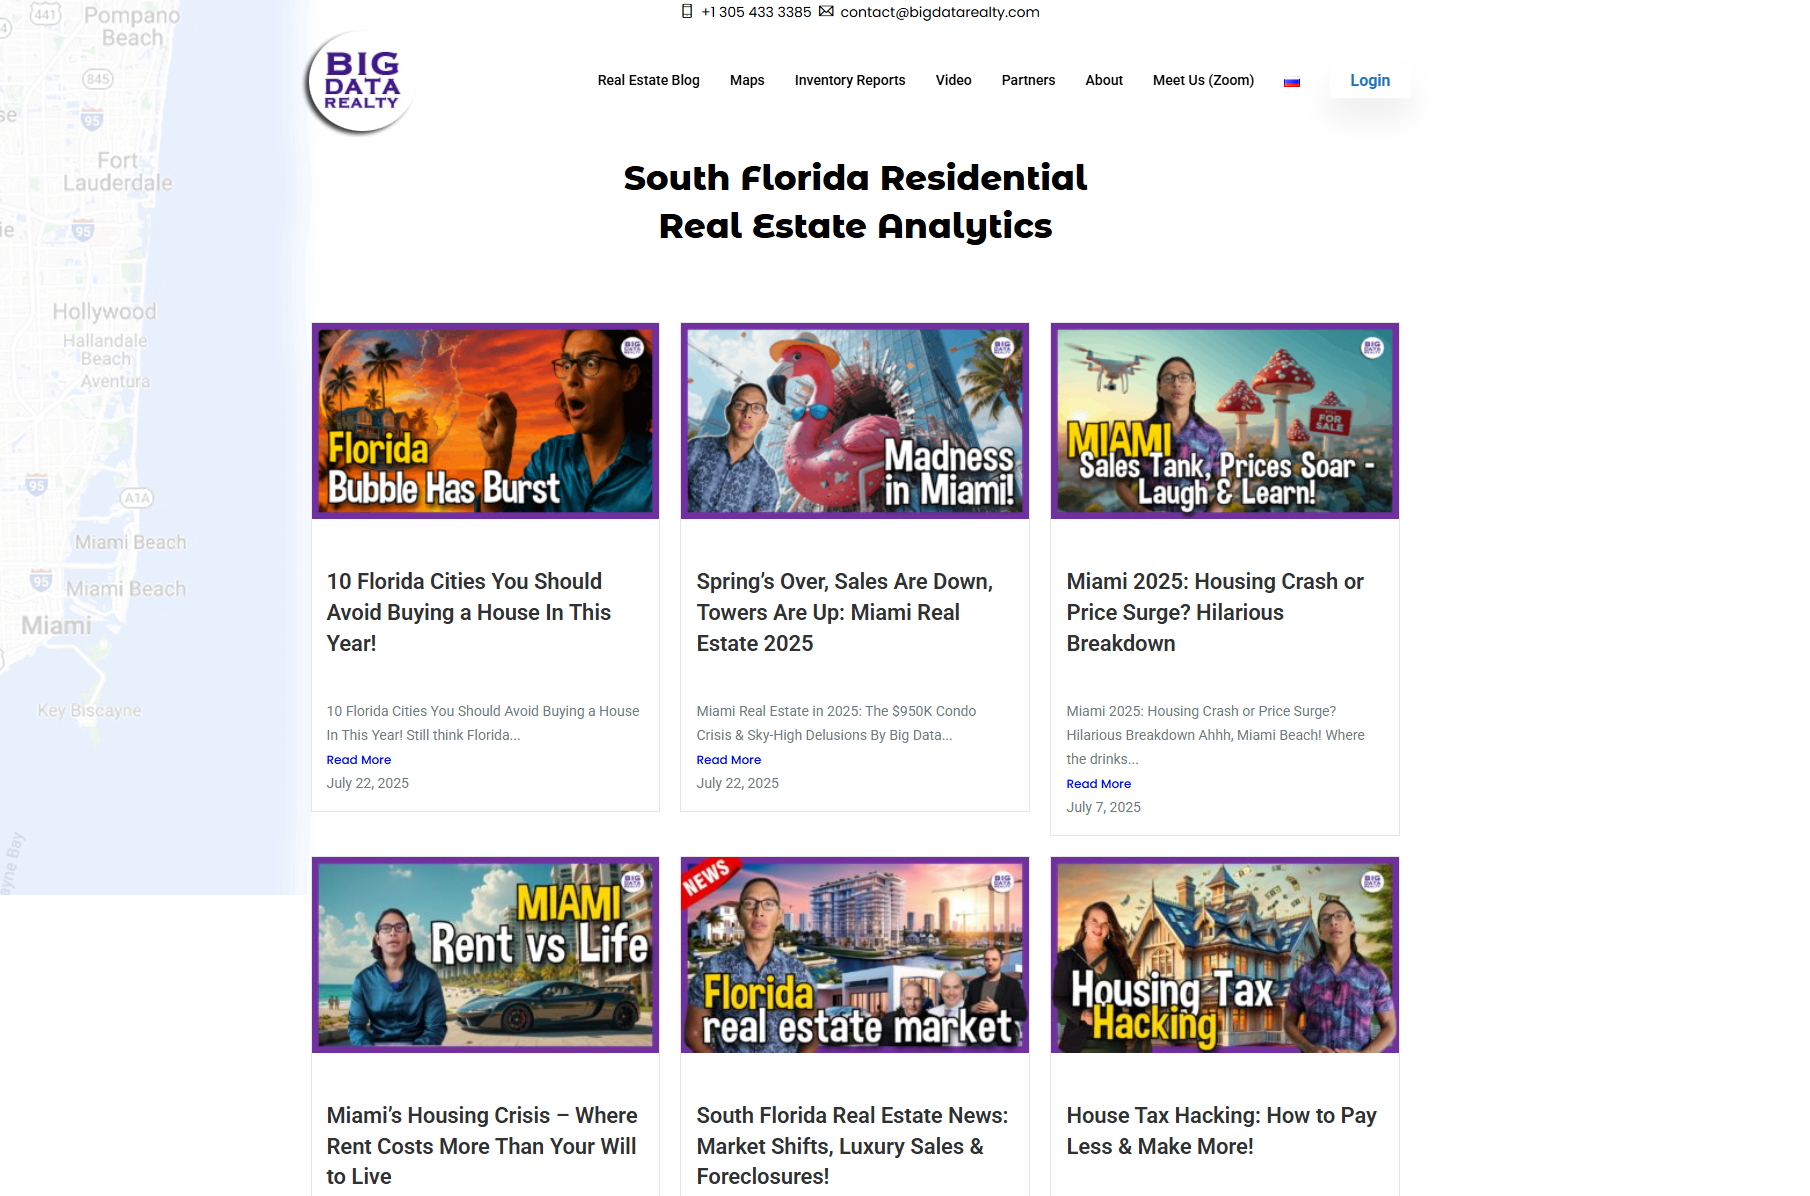Image resolution: width=1810 pixels, height=1196 pixels.
Task: Open article title Miami's Housing Crisis
Action: click(482, 1146)
